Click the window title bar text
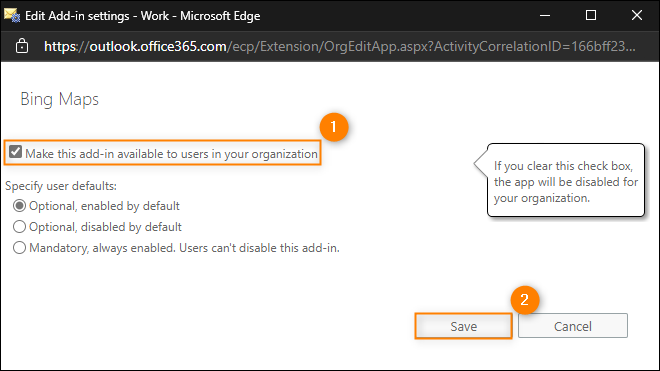Image resolution: width=660 pixels, height=371 pixels. (142, 16)
